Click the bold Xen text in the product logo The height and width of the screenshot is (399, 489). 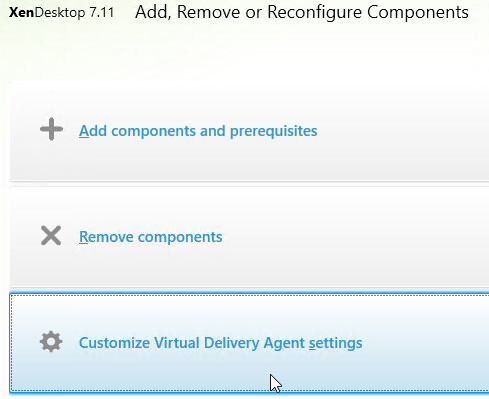click(x=21, y=13)
